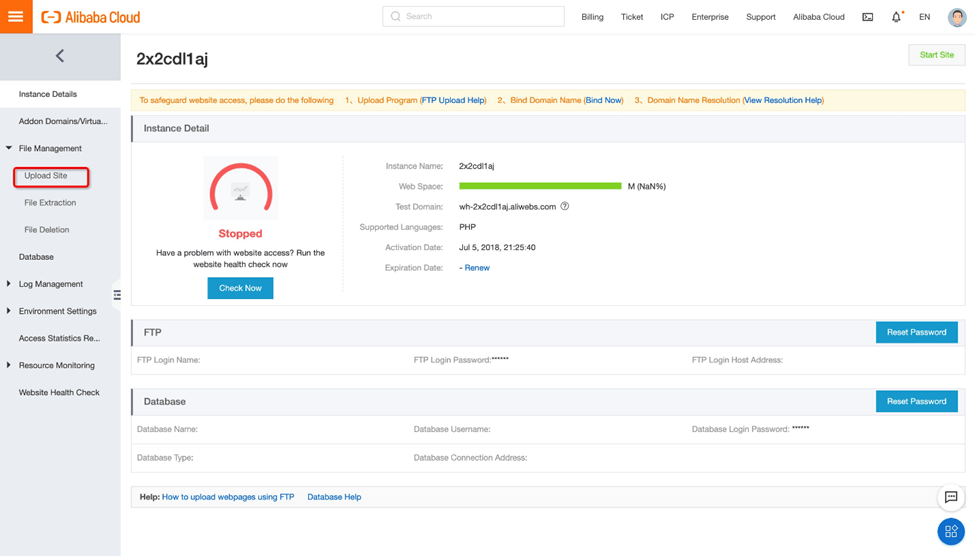This screenshot has height=556, width=975.
Task: Click the user avatar icon
Action: [956, 17]
